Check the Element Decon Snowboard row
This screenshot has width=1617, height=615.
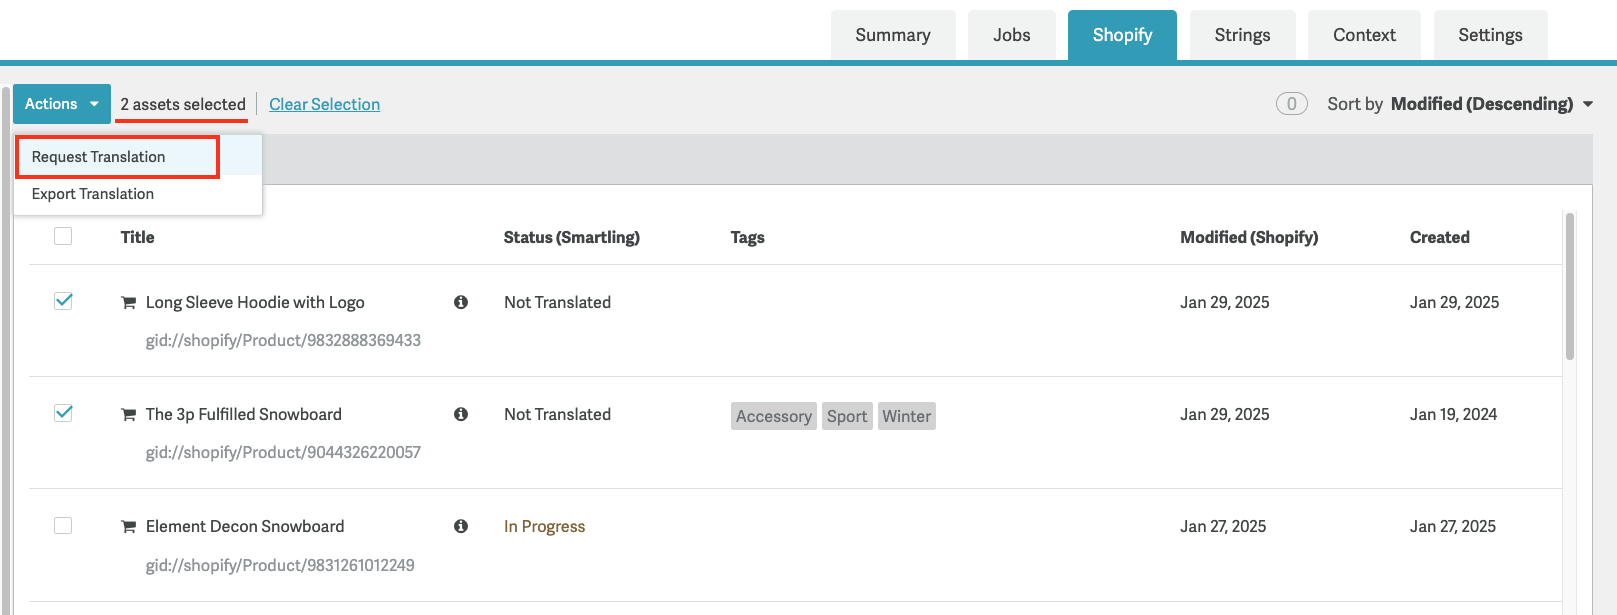(x=63, y=525)
